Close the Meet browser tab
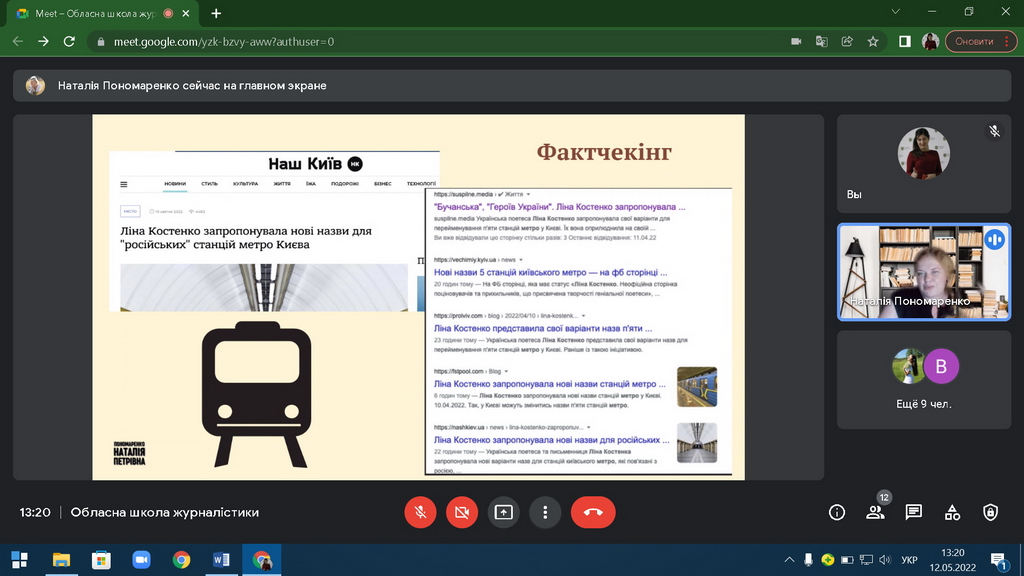1024x576 pixels. 186,13
